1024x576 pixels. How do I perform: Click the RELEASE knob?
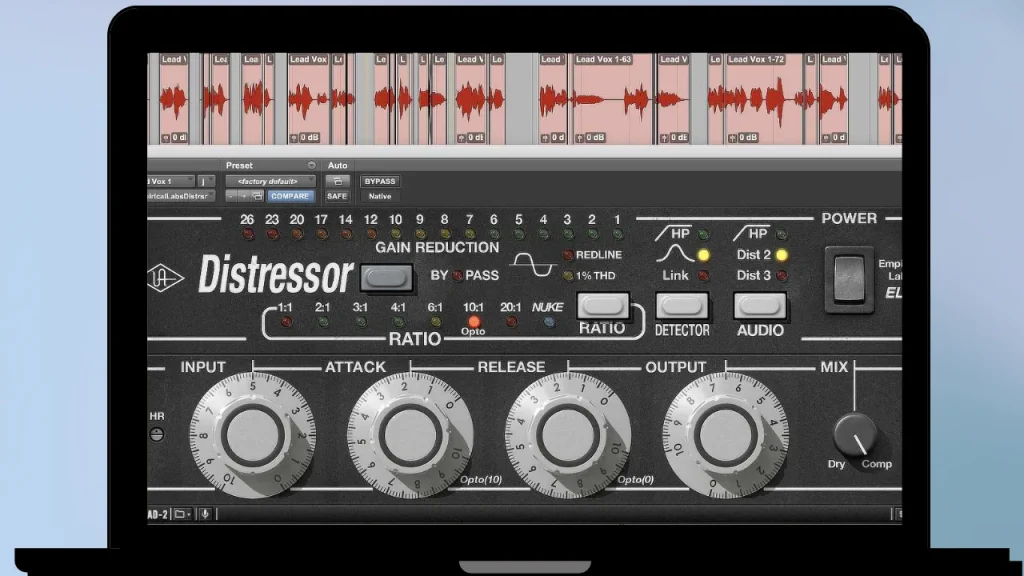pyautogui.click(x=568, y=436)
